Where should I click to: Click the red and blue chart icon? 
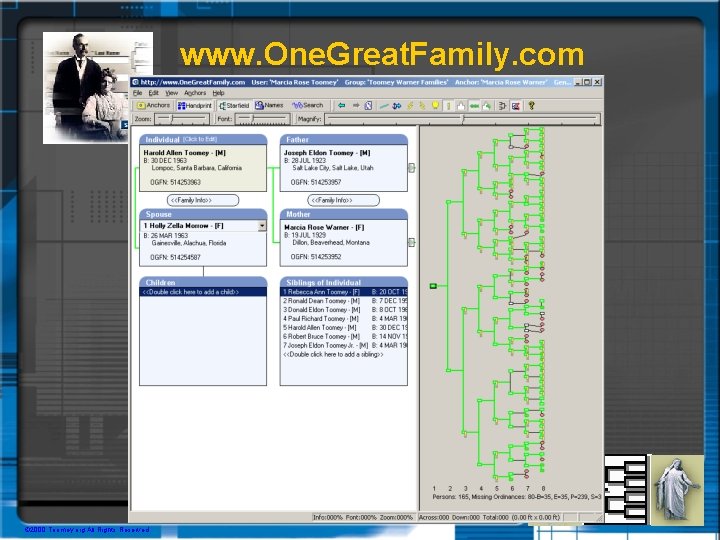coord(516,106)
